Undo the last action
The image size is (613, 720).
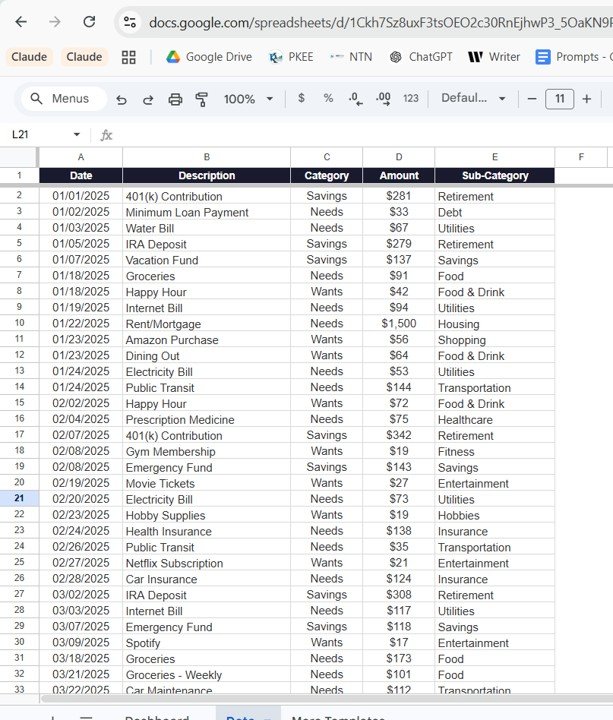122,99
